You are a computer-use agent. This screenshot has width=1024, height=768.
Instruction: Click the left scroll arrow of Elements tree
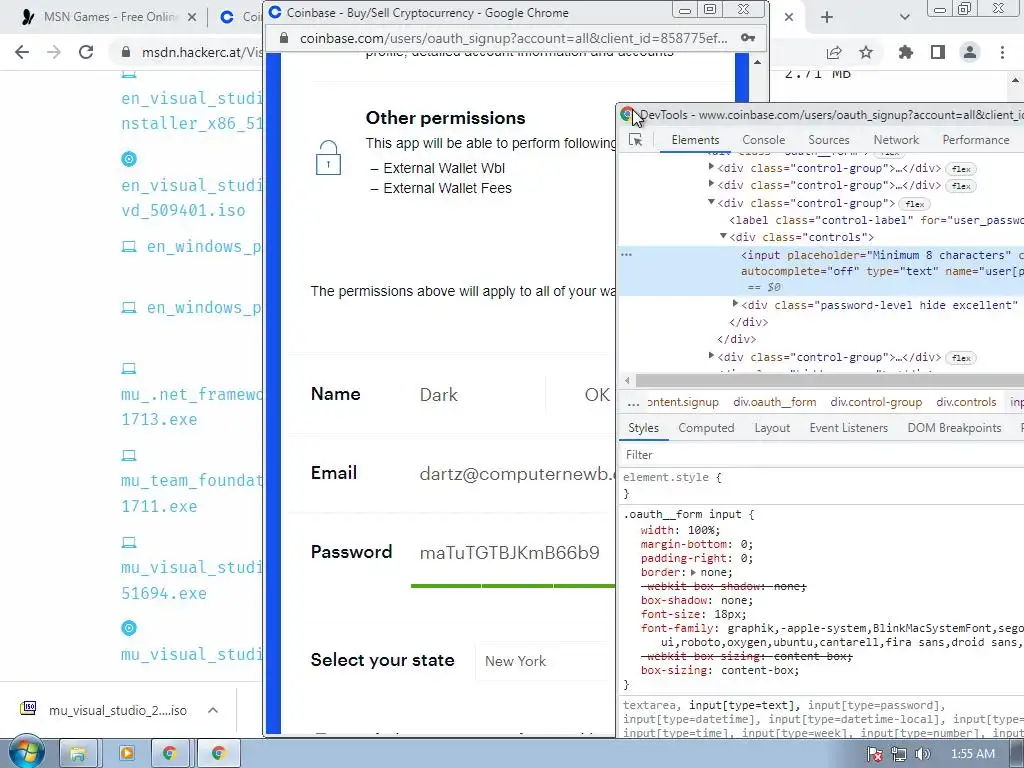click(627, 381)
